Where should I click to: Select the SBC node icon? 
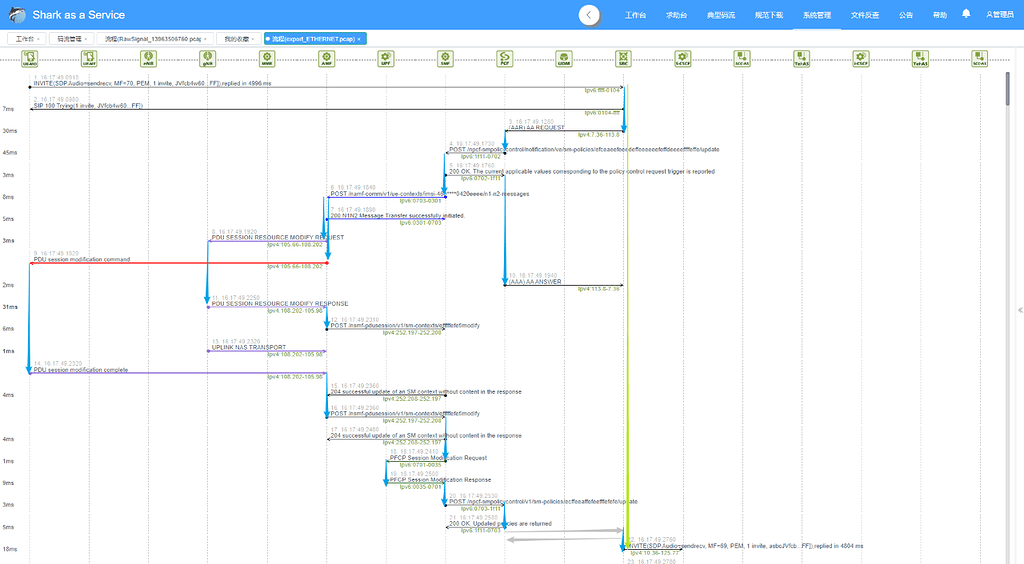[624, 59]
